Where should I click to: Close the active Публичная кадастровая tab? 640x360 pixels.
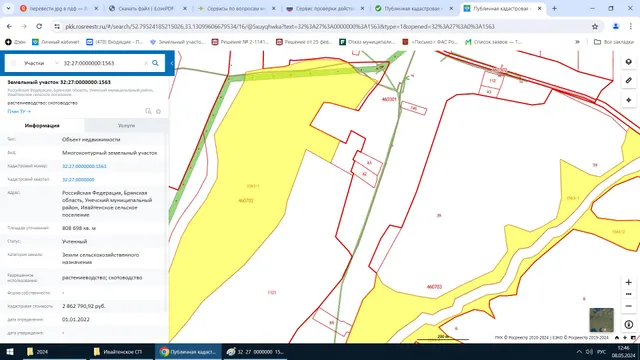pyautogui.click(x=539, y=8)
